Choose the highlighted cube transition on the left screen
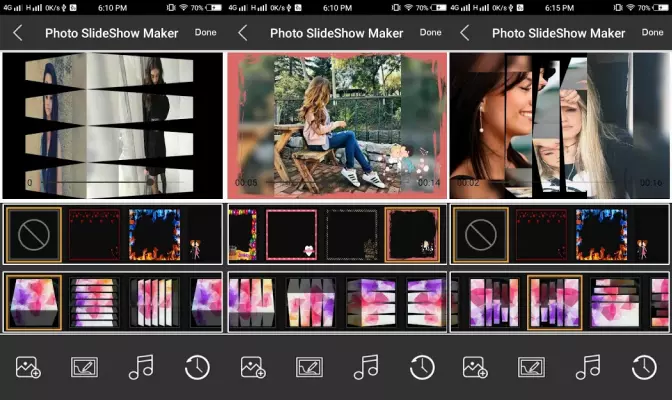The height and width of the screenshot is (400, 672). (33, 301)
